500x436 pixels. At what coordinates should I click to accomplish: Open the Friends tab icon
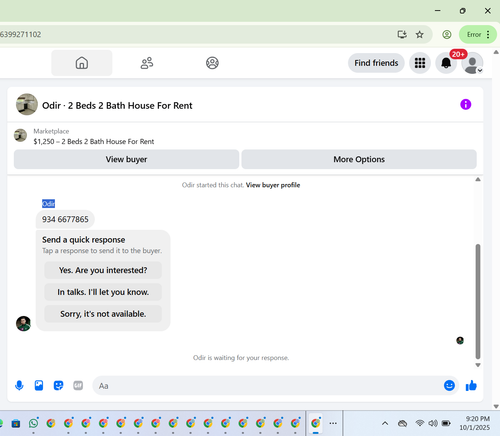[x=147, y=63]
